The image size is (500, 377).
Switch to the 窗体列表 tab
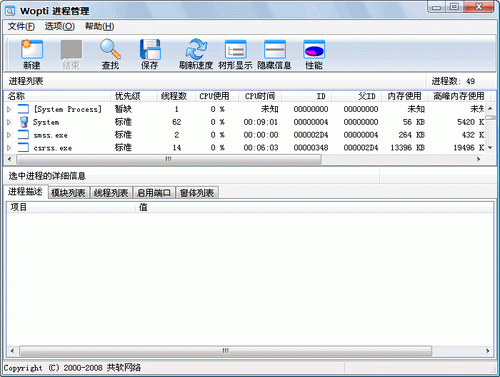coord(197,193)
